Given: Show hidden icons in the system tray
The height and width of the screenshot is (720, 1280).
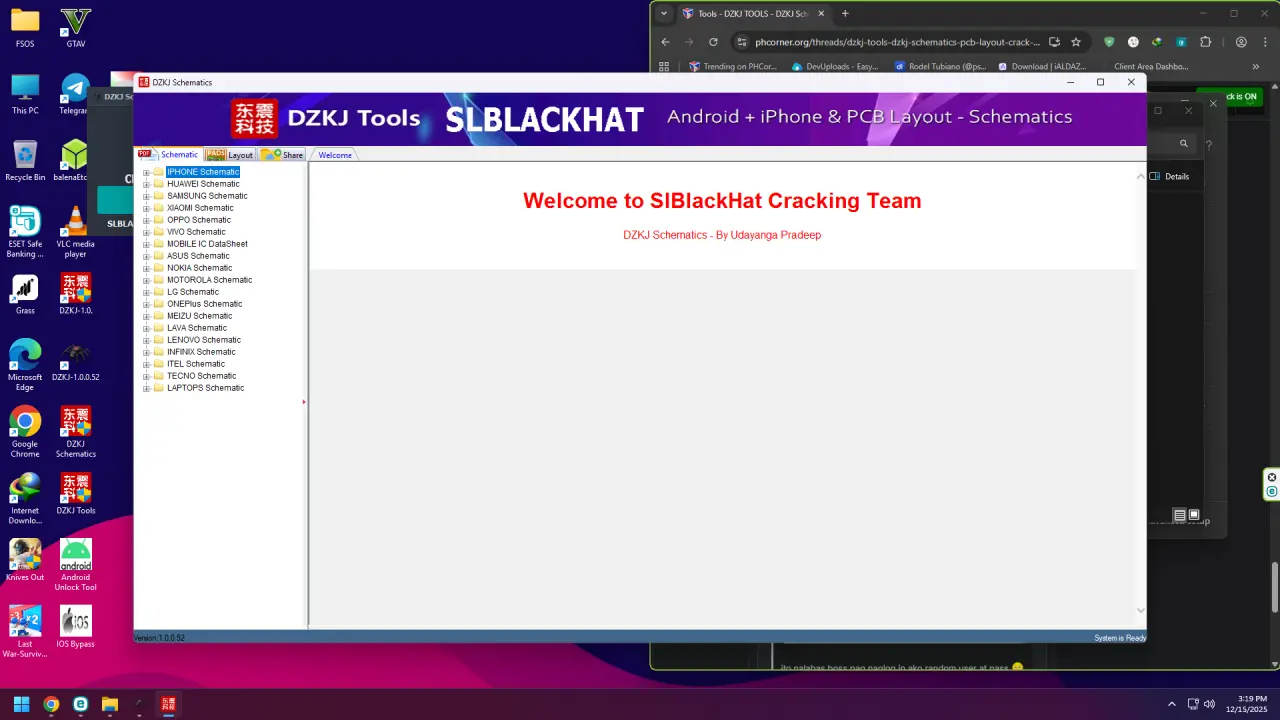Looking at the screenshot, I should tap(1172, 704).
